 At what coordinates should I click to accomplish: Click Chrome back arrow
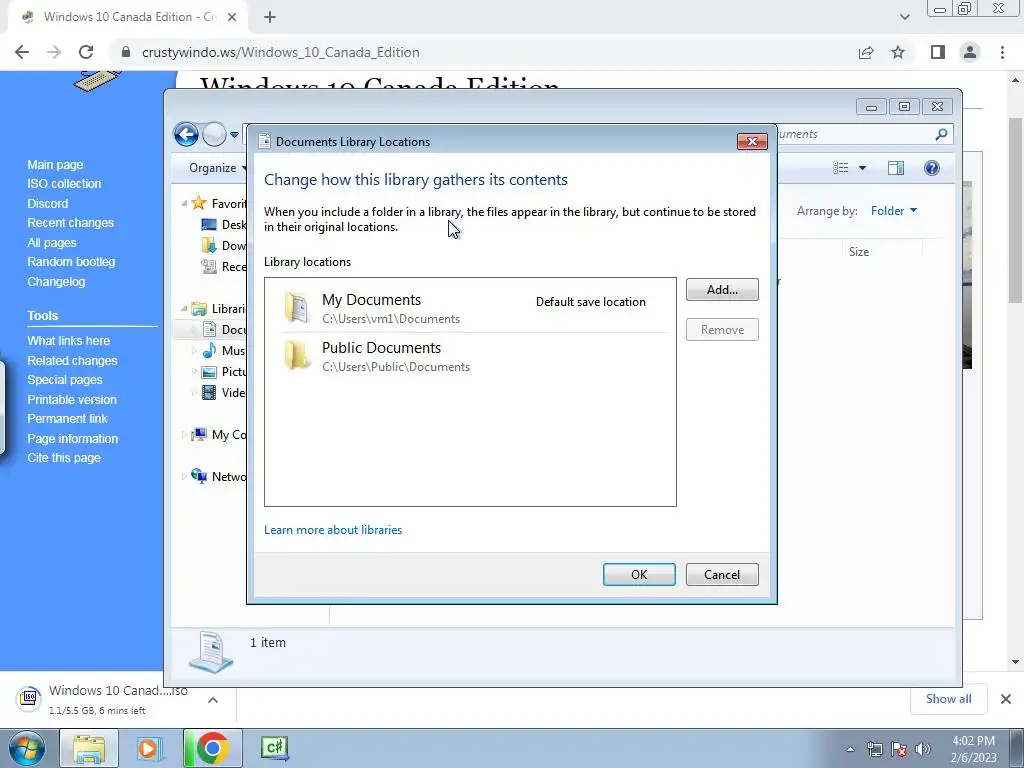tap(22, 52)
